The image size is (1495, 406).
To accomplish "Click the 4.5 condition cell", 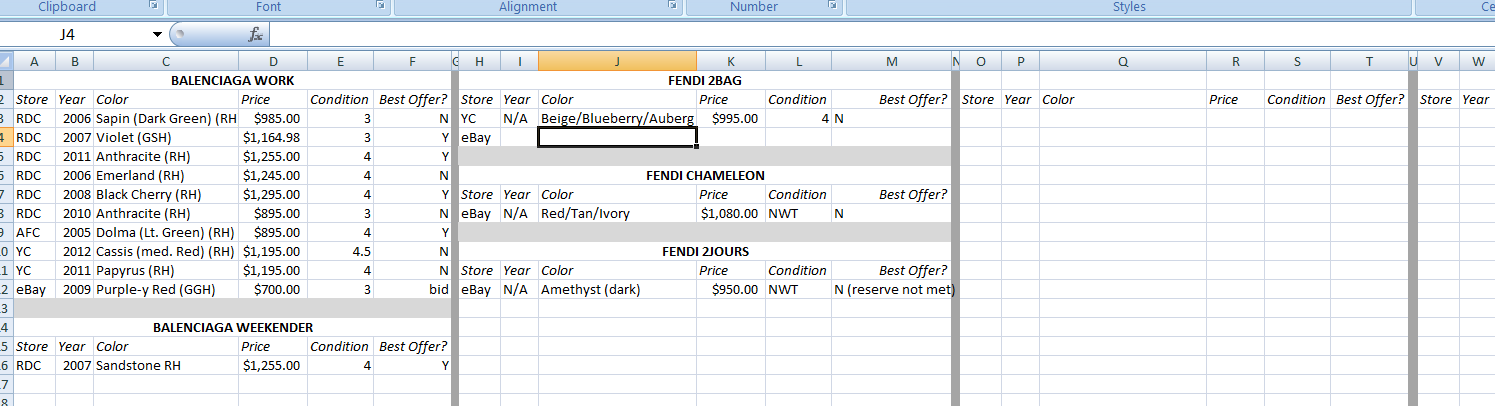I will point(340,251).
